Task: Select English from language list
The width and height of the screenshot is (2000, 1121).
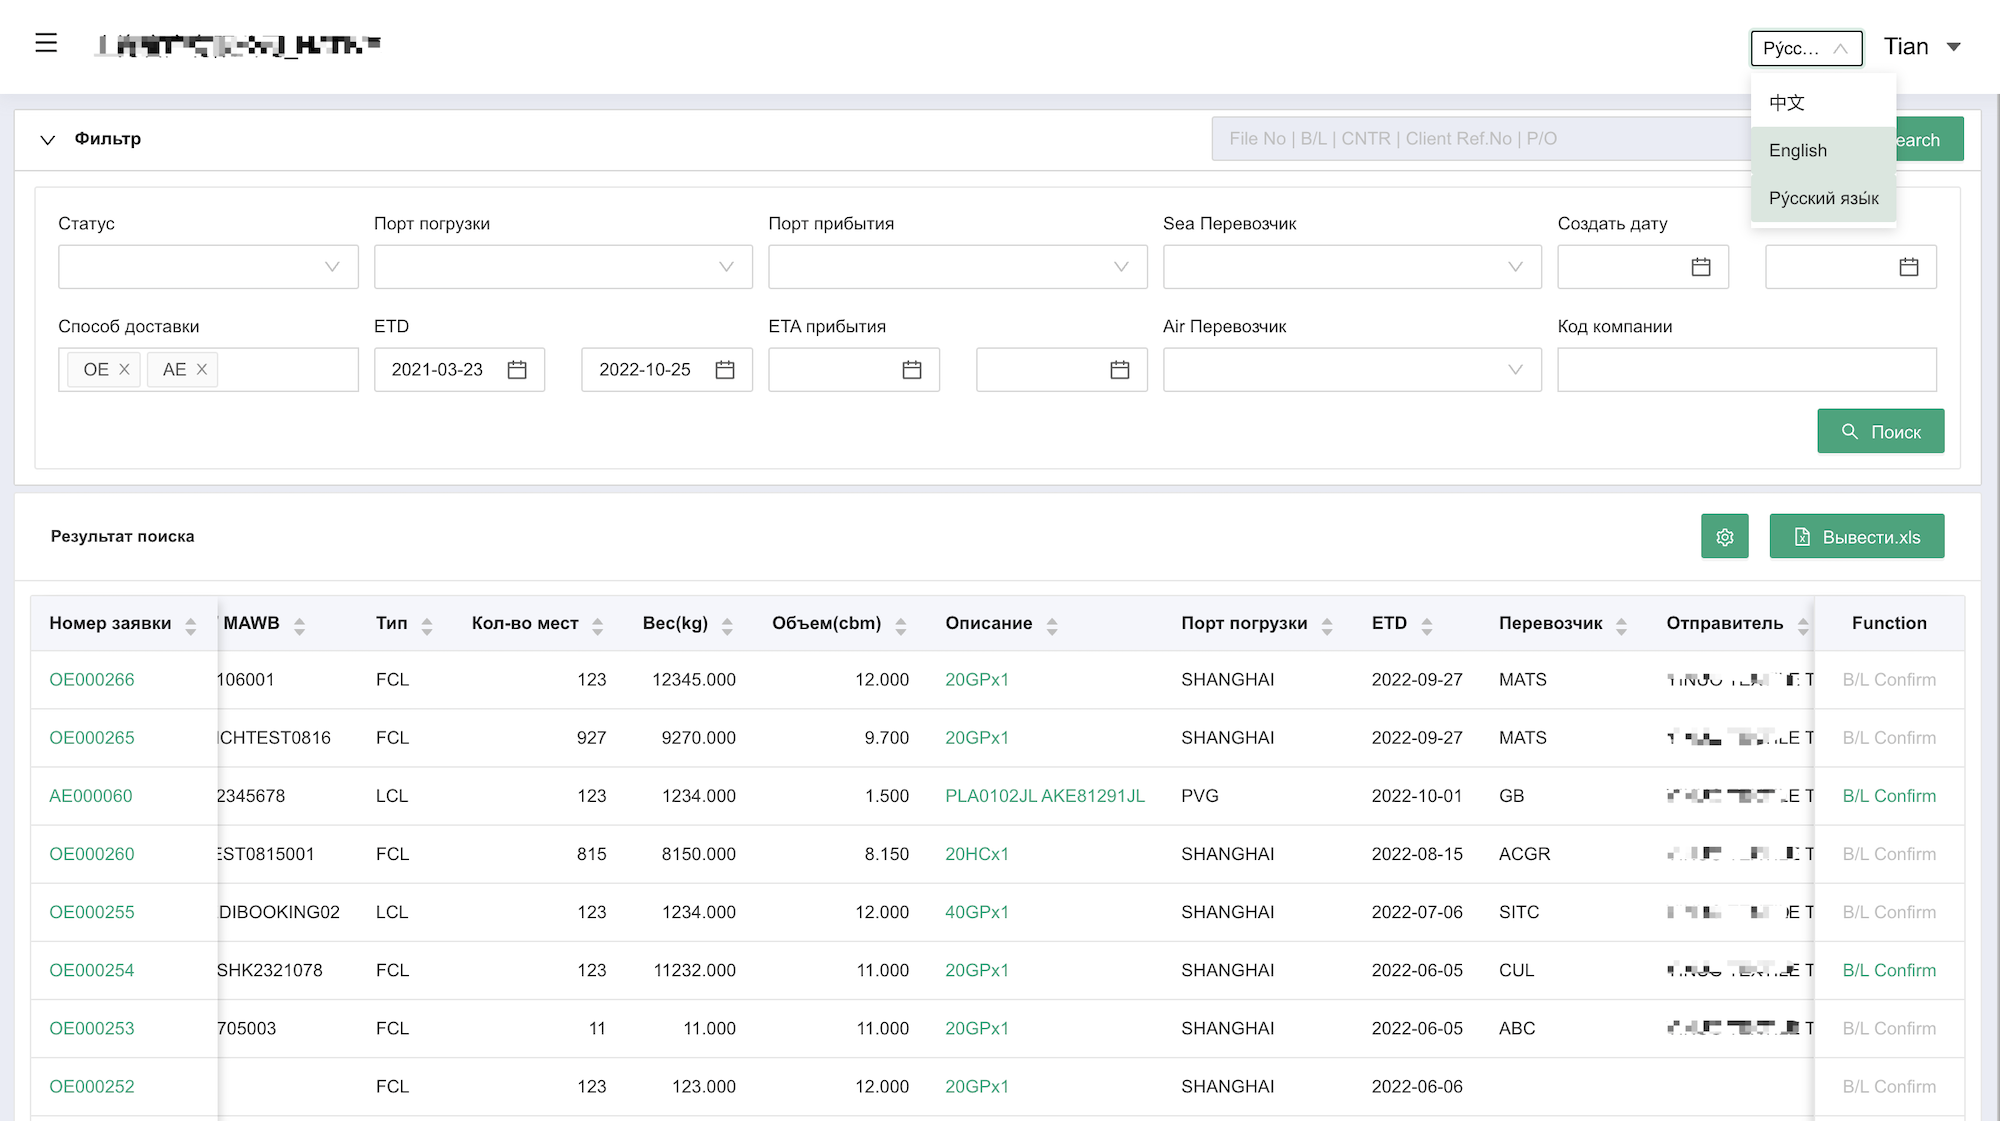Action: tap(1797, 150)
